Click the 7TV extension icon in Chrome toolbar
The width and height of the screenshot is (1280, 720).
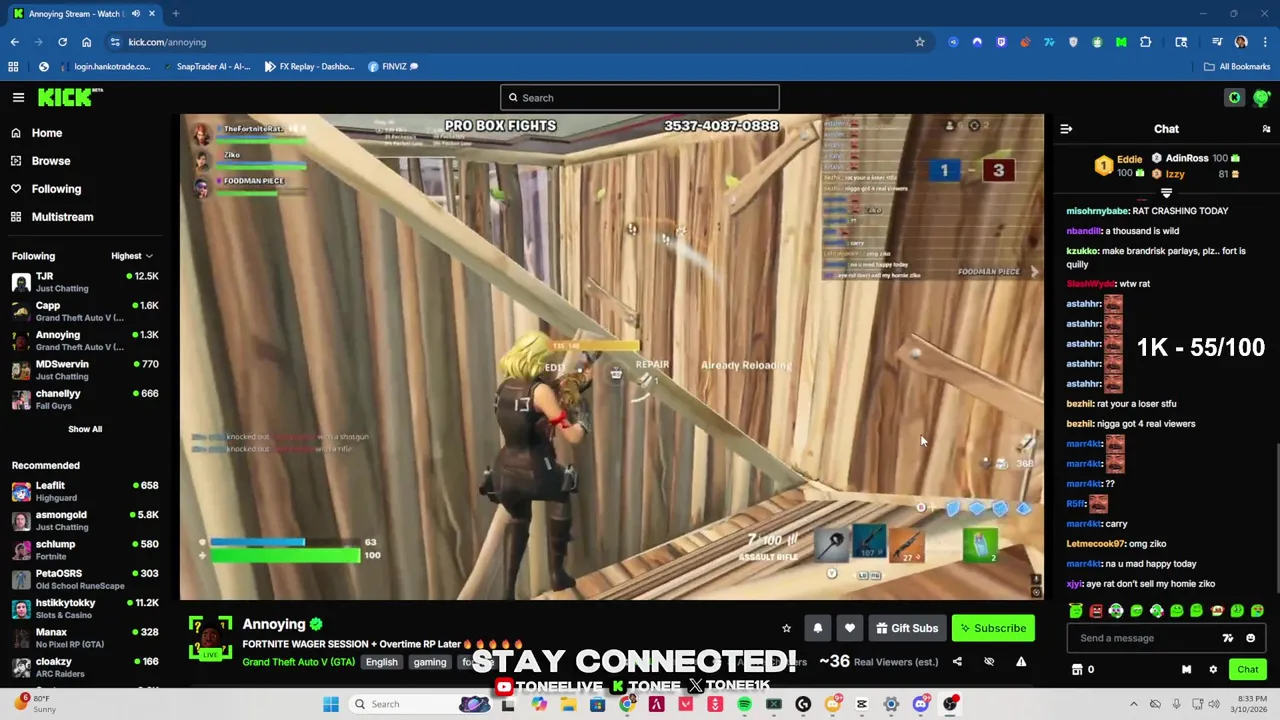tap(1049, 42)
